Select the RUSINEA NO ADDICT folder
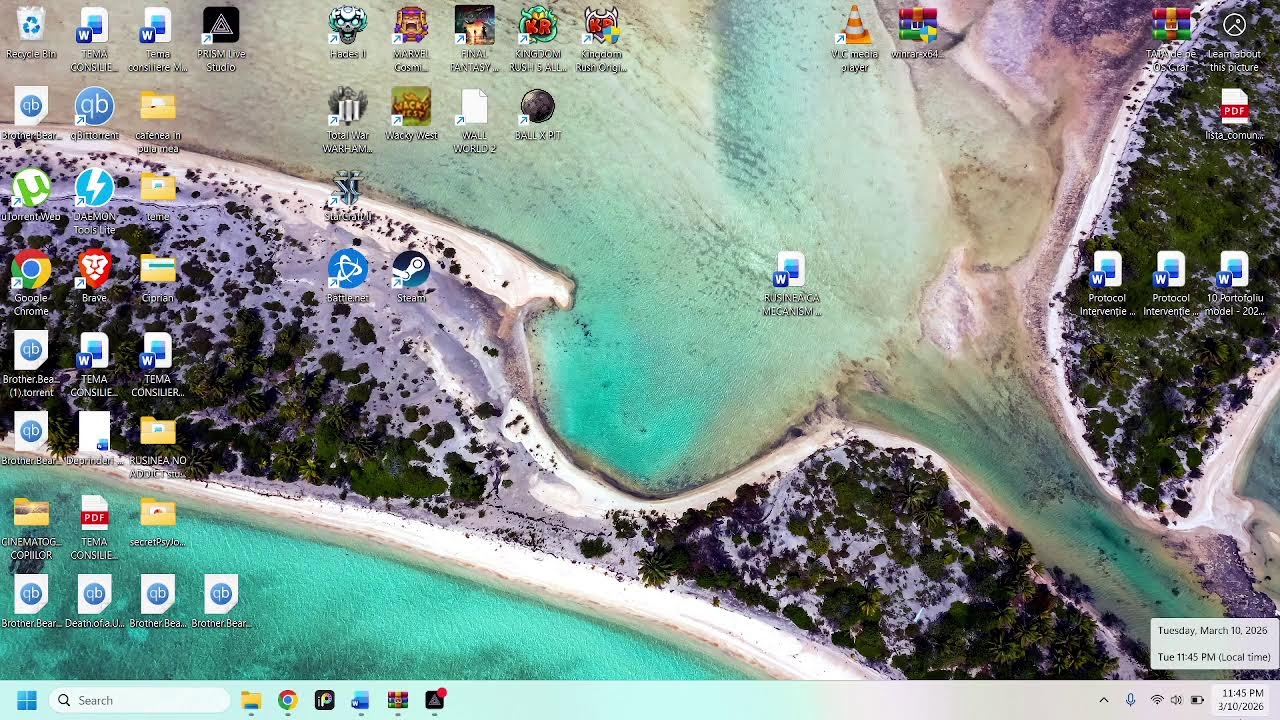The image size is (1280, 720). [x=158, y=446]
